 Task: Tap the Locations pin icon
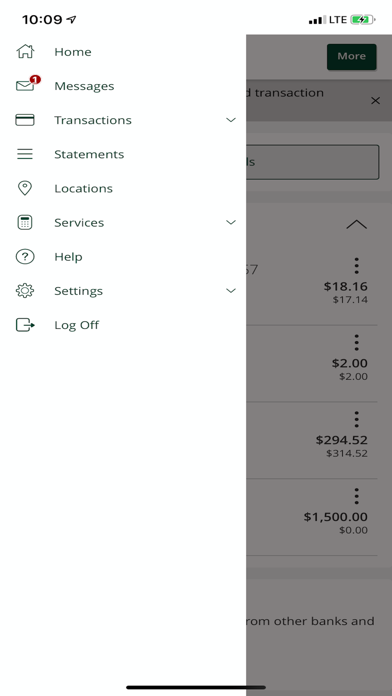tap(25, 188)
